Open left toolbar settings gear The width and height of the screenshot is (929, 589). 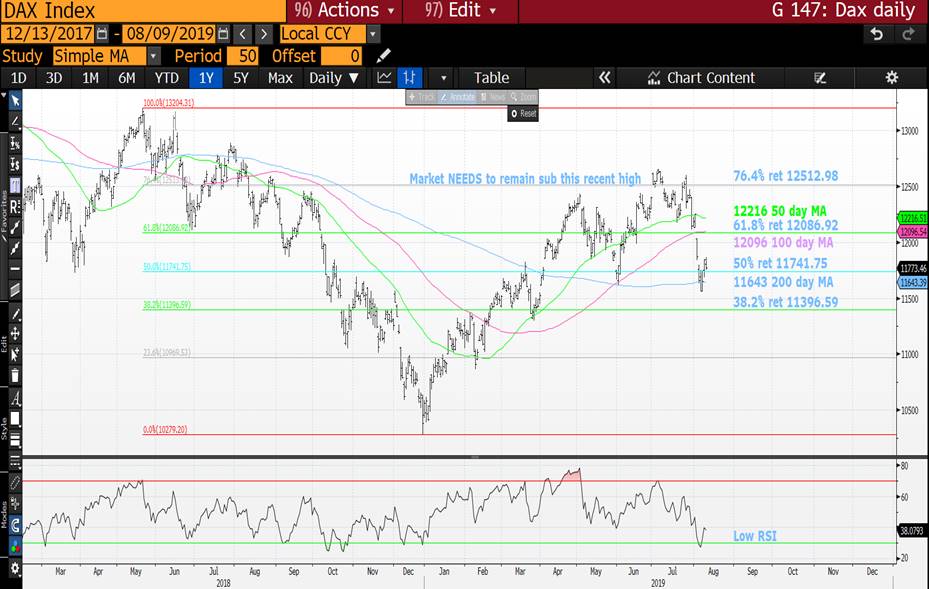coord(15,569)
